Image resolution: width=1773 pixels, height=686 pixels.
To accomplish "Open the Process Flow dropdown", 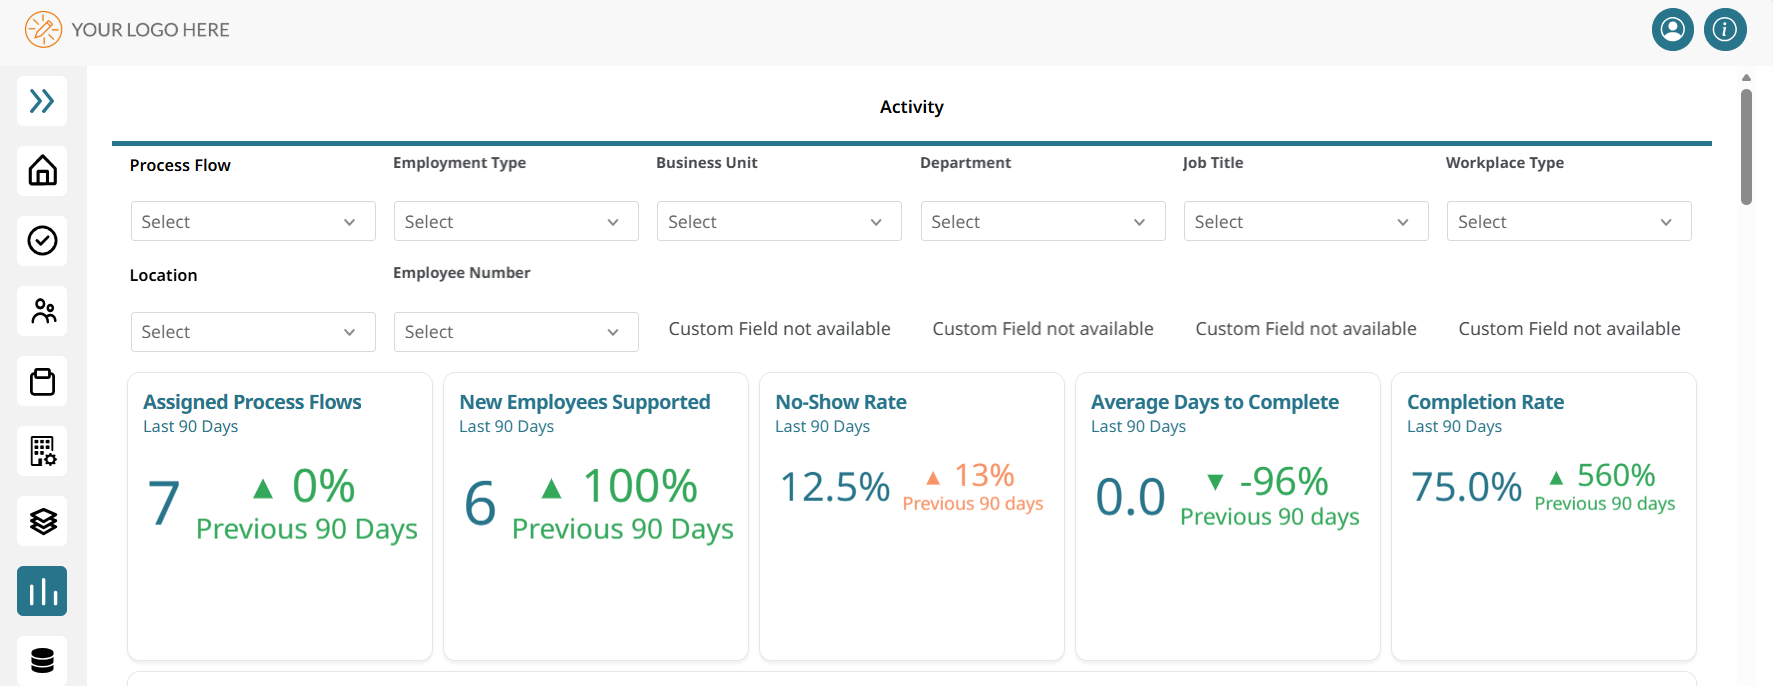I will [253, 221].
